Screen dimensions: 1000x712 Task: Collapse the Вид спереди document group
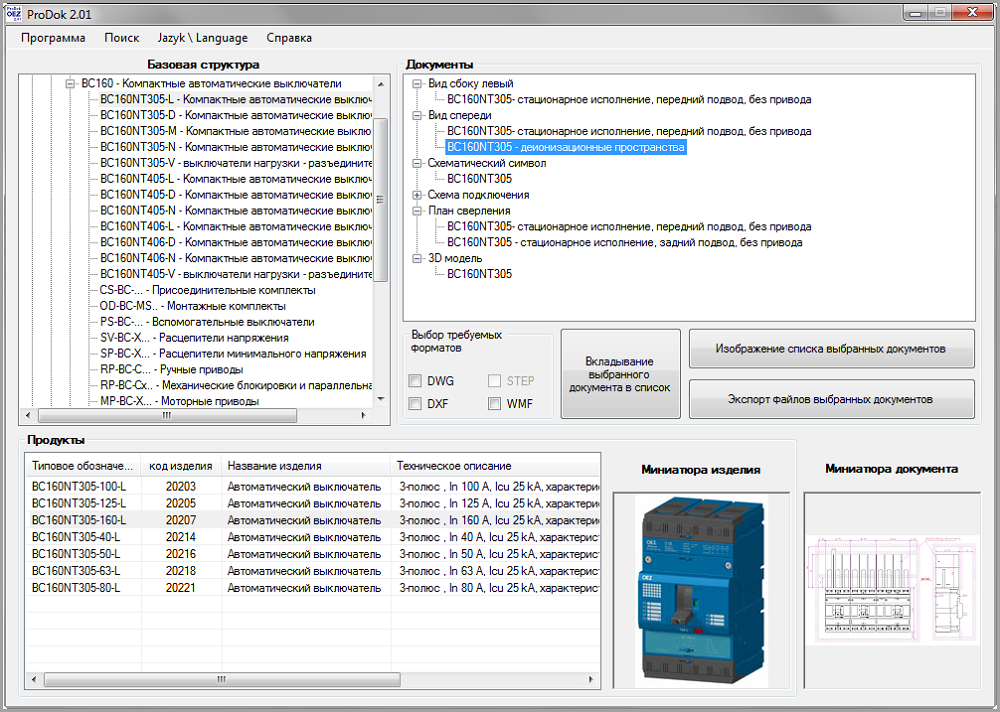[417, 115]
